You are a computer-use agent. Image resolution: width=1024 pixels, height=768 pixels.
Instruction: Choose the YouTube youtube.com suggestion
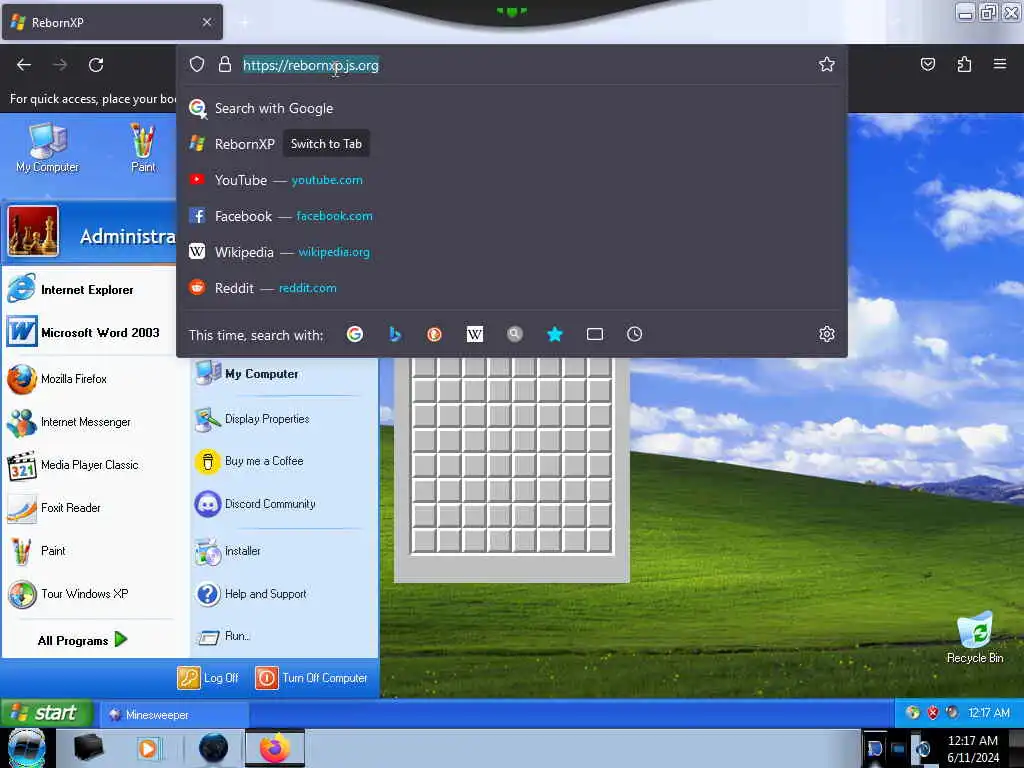(511, 180)
